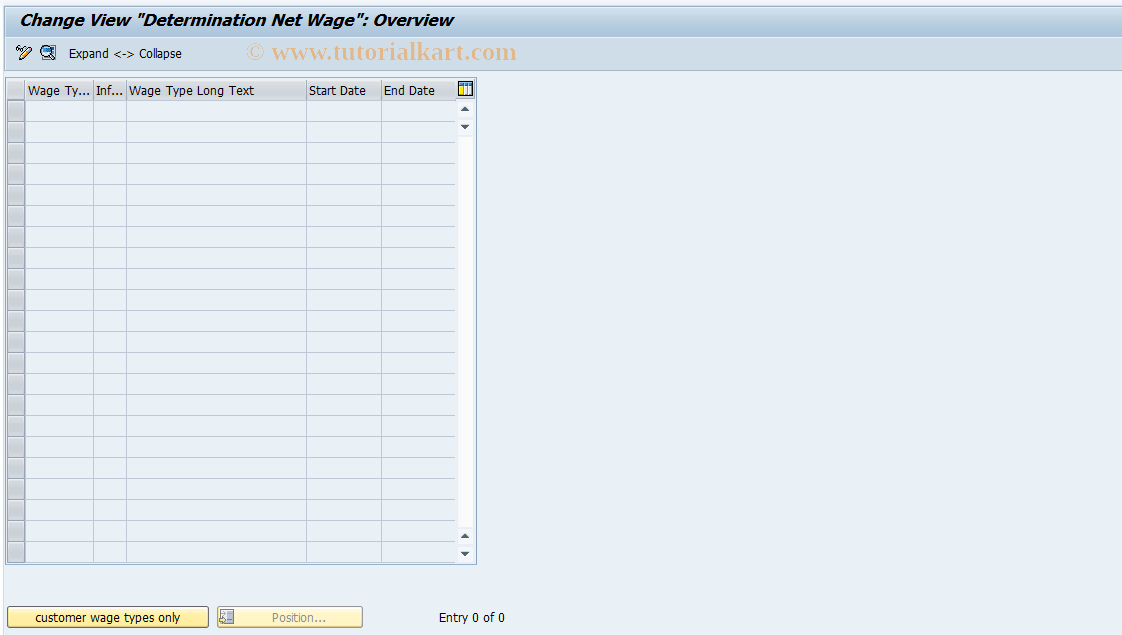Click first row Wage Type Long Text cell

(216, 111)
